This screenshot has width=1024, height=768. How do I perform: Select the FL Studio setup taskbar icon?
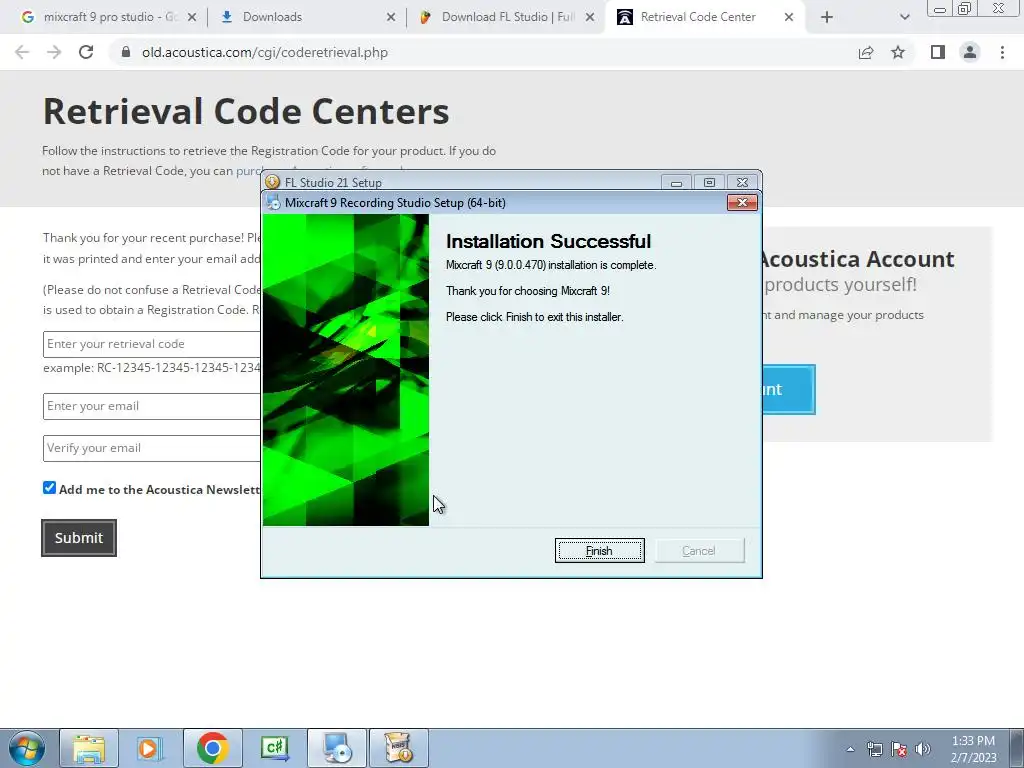[399, 748]
